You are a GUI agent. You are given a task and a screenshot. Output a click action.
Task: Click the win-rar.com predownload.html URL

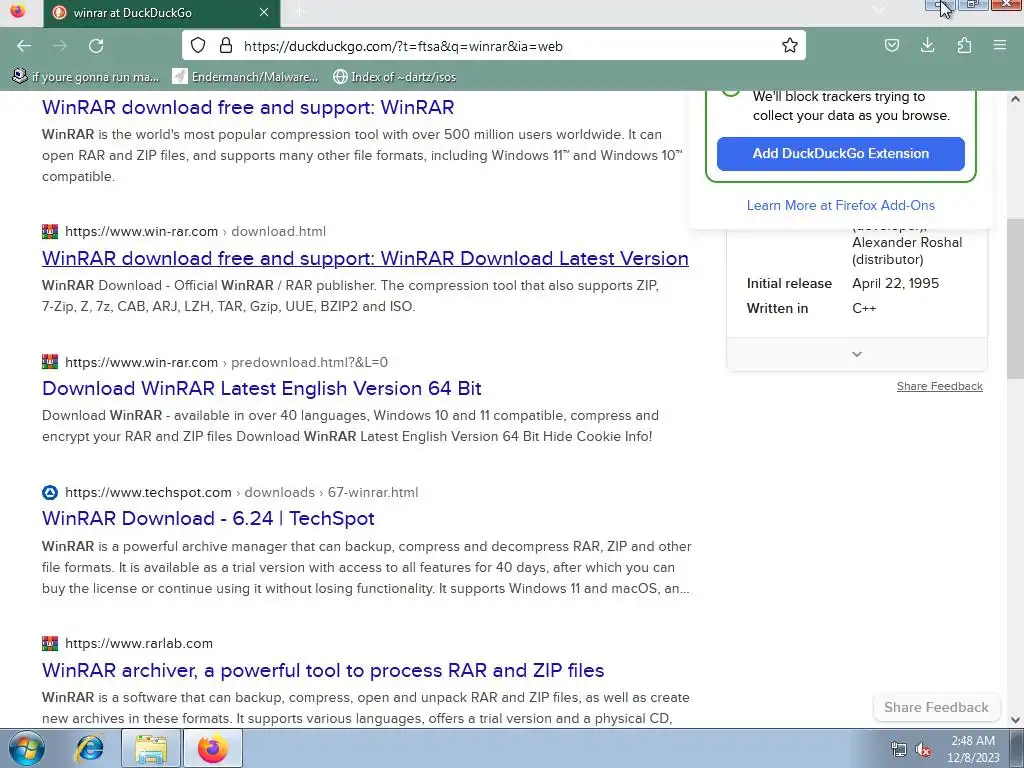click(227, 362)
